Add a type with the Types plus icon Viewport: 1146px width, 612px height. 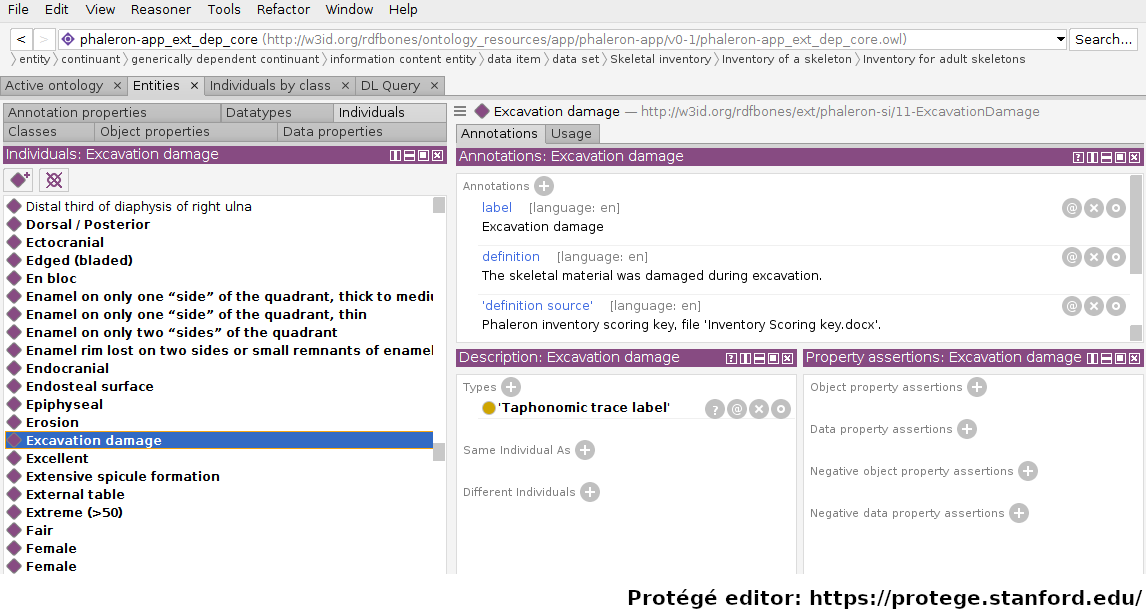[x=511, y=388]
